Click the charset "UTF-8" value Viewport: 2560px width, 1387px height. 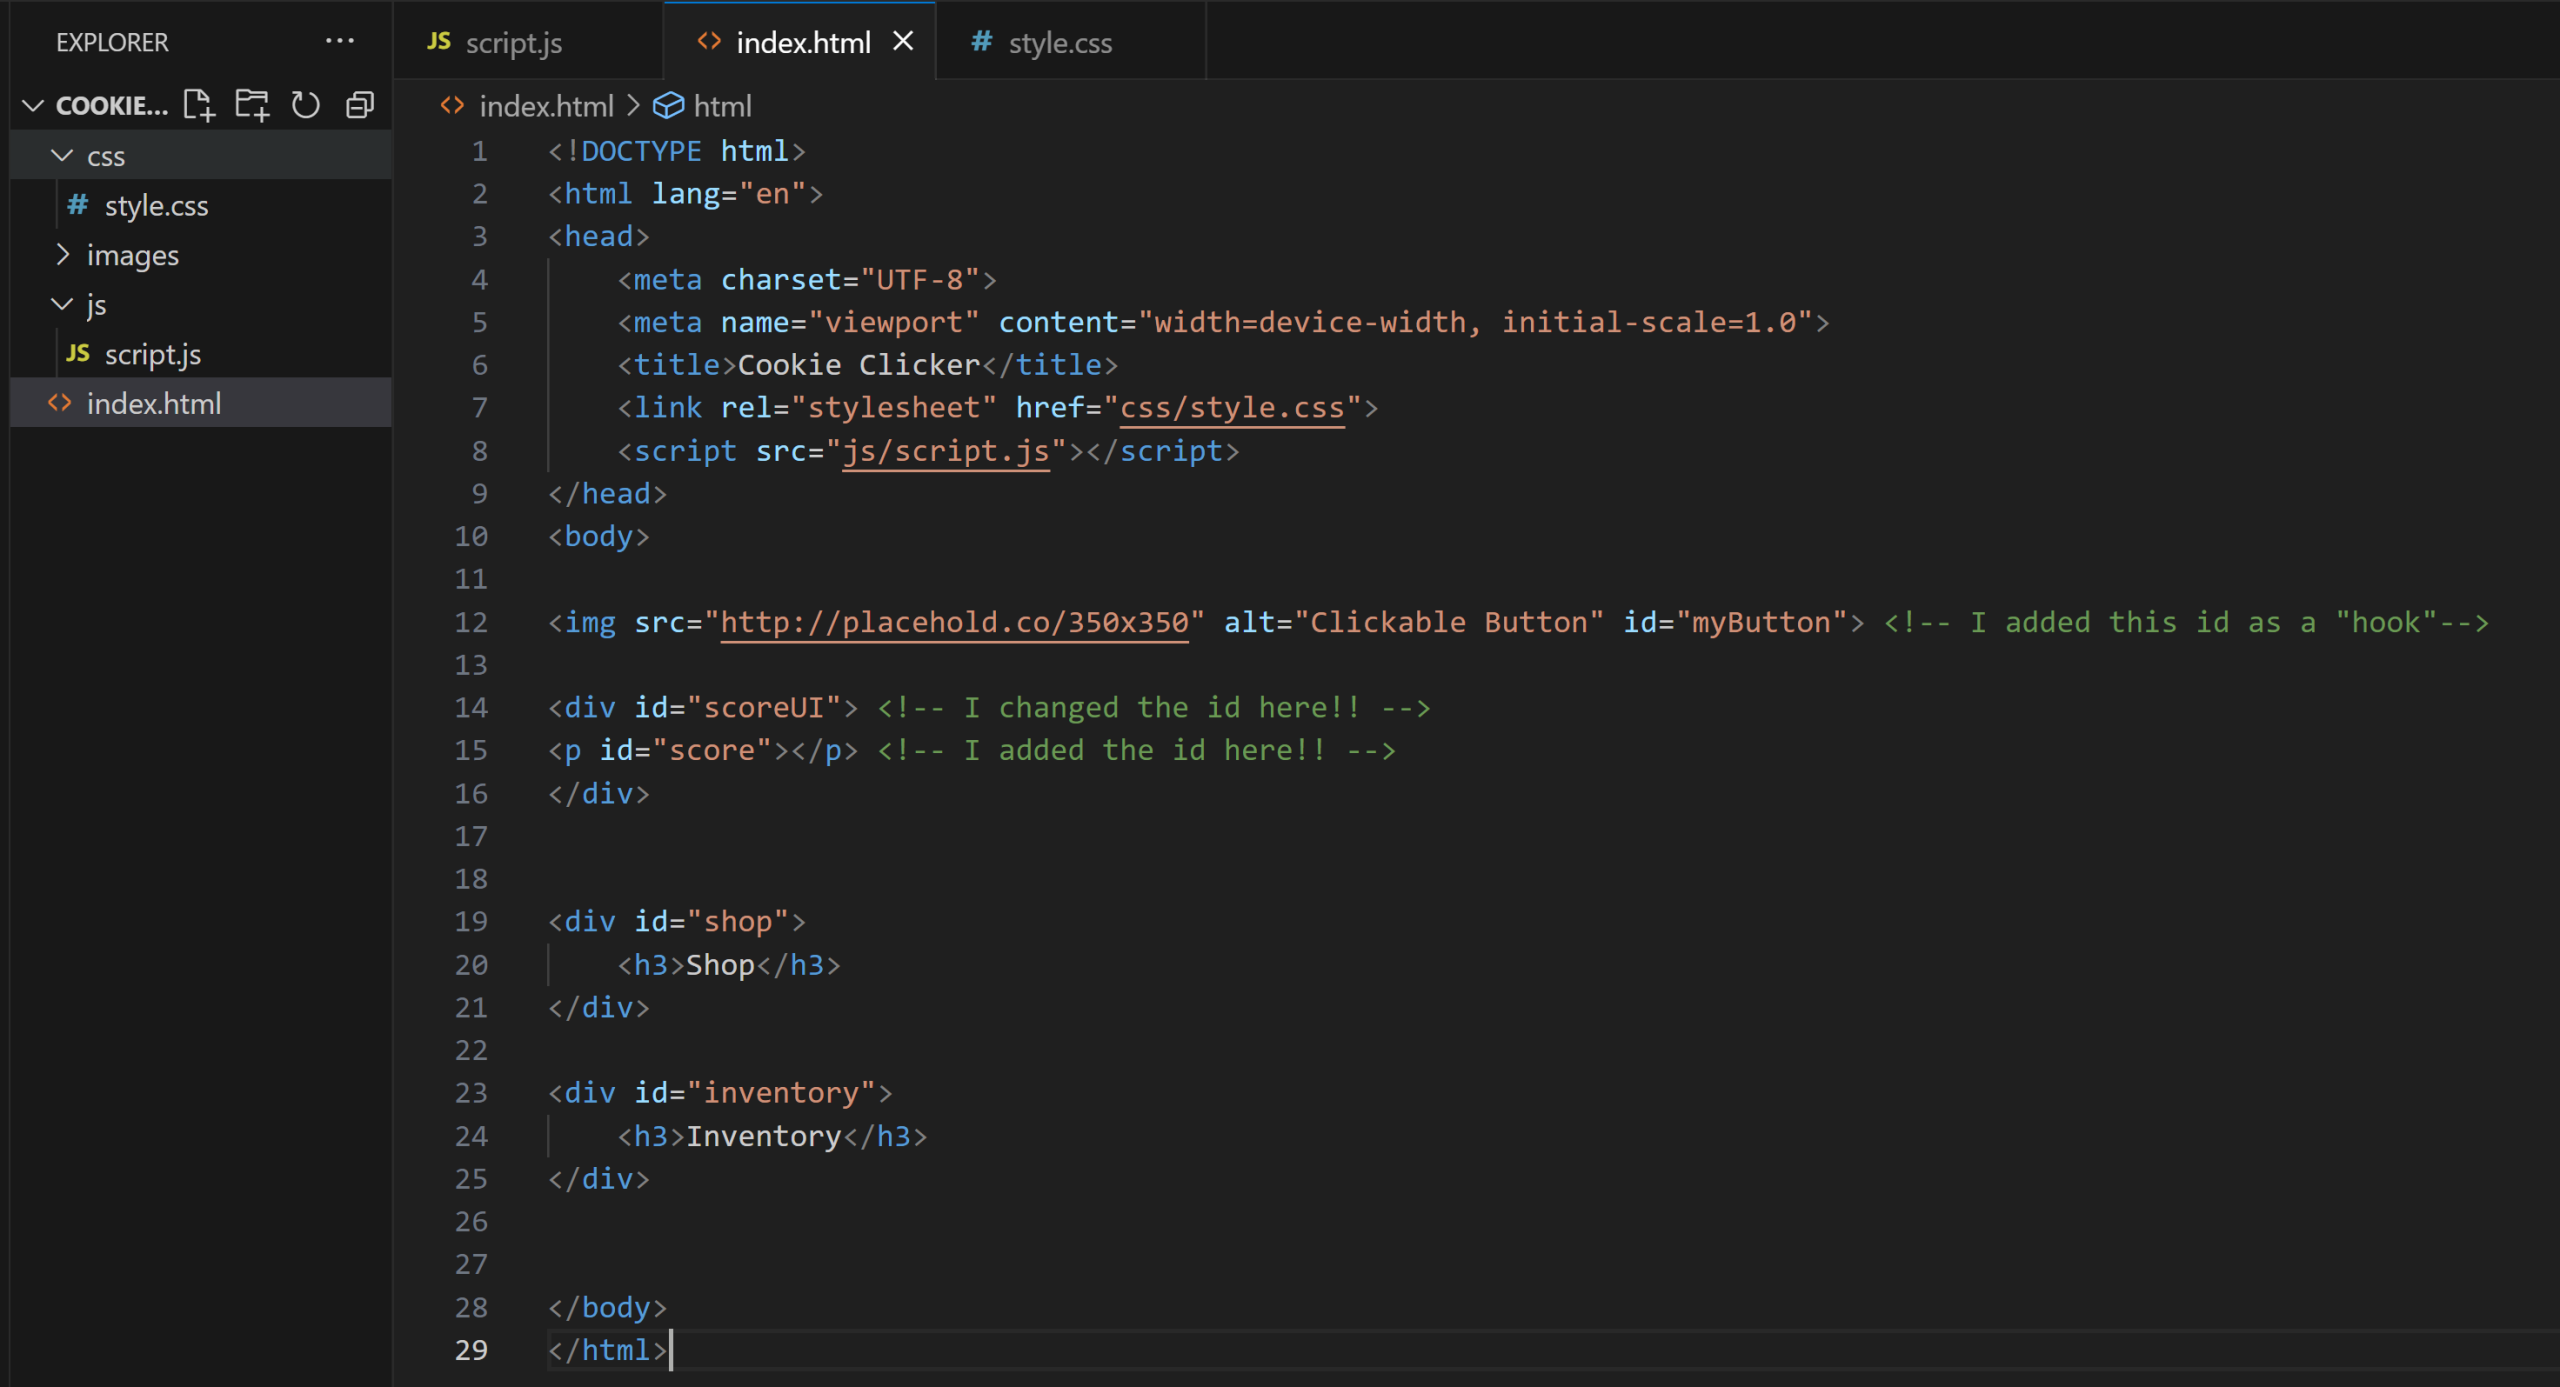(919, 279)
